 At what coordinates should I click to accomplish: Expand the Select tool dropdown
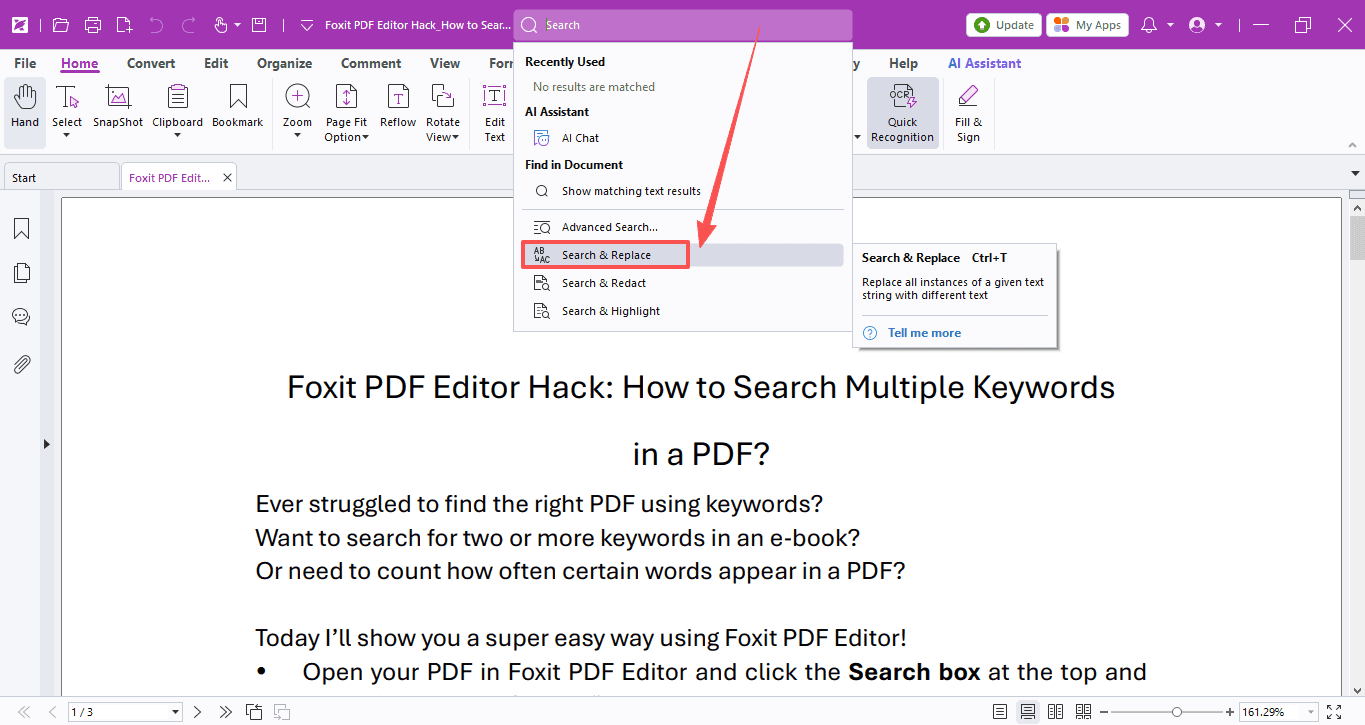(67, 136)
